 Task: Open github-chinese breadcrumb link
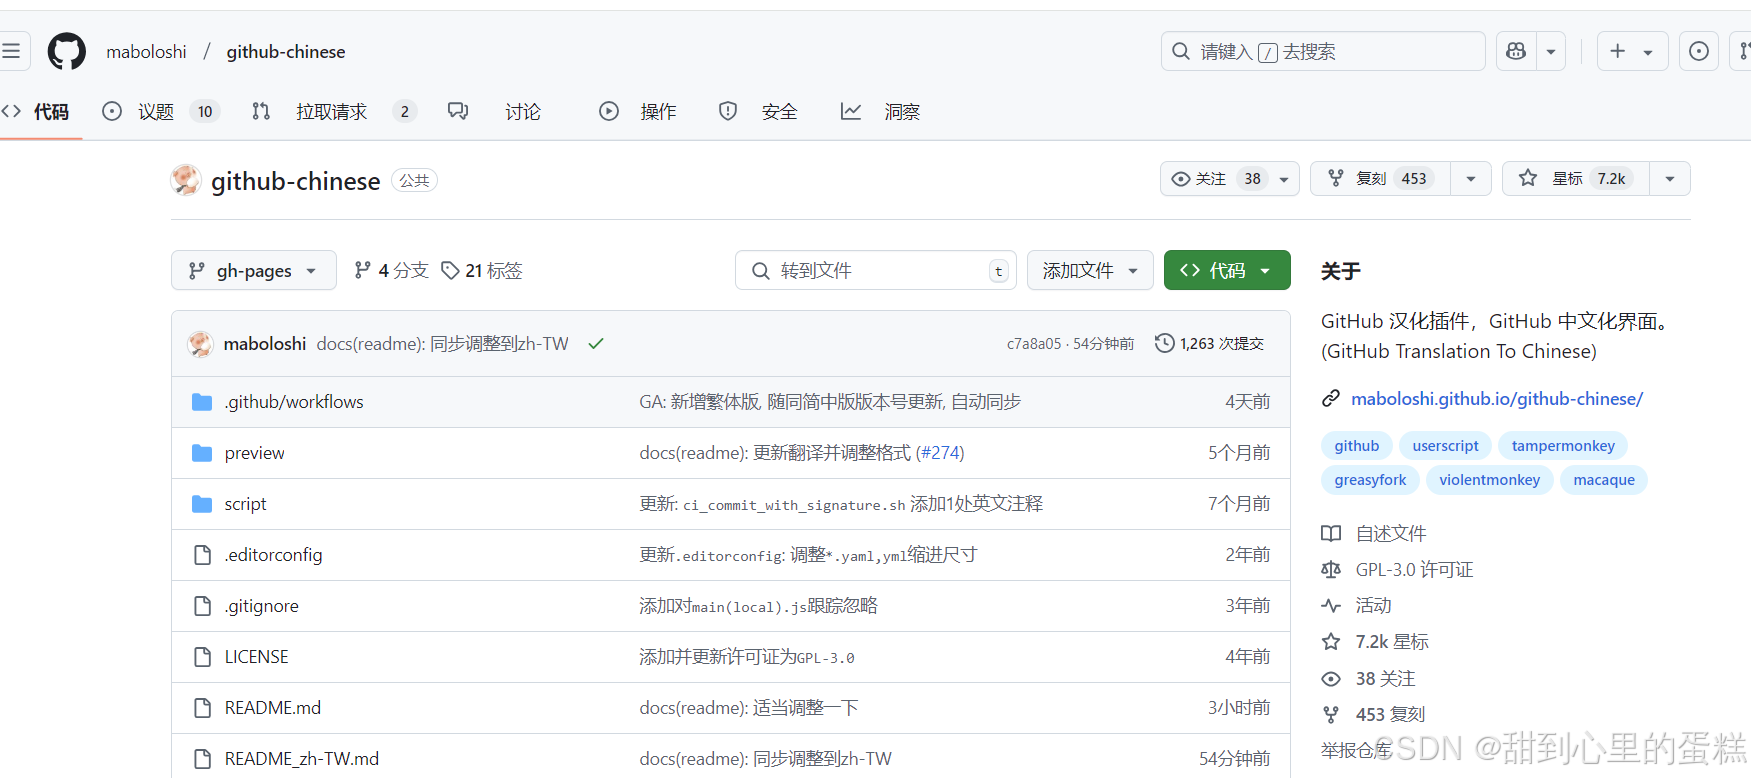tap(286, 52)
